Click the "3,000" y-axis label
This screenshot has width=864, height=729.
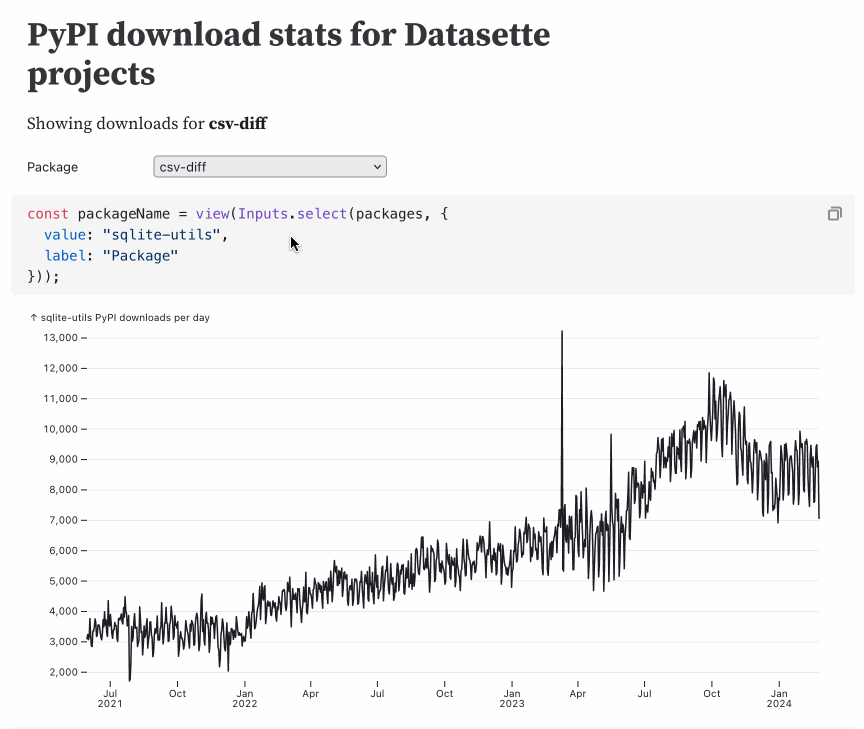pos(64,641)
